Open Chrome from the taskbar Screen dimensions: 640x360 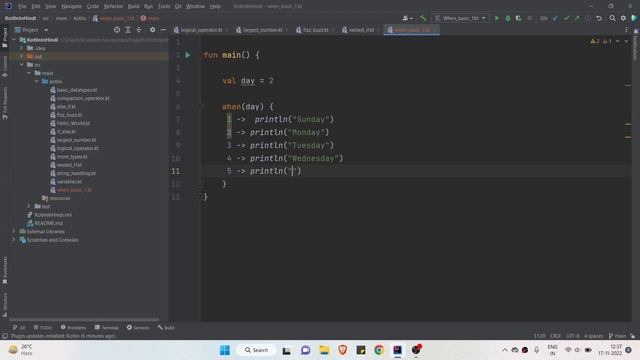379,350
